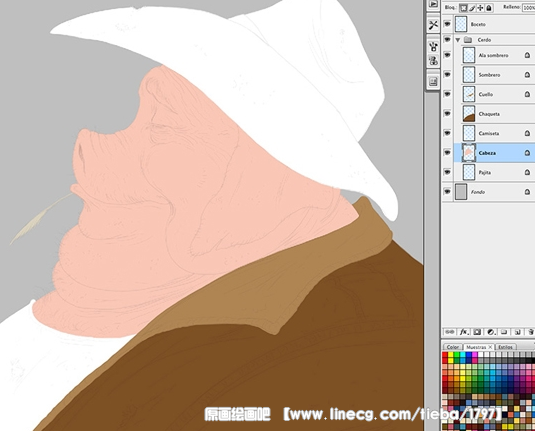The height and width of the screenshot is (431, 535).
Task: Pick the yellow swatch in top row
Action: click(451, 355)
